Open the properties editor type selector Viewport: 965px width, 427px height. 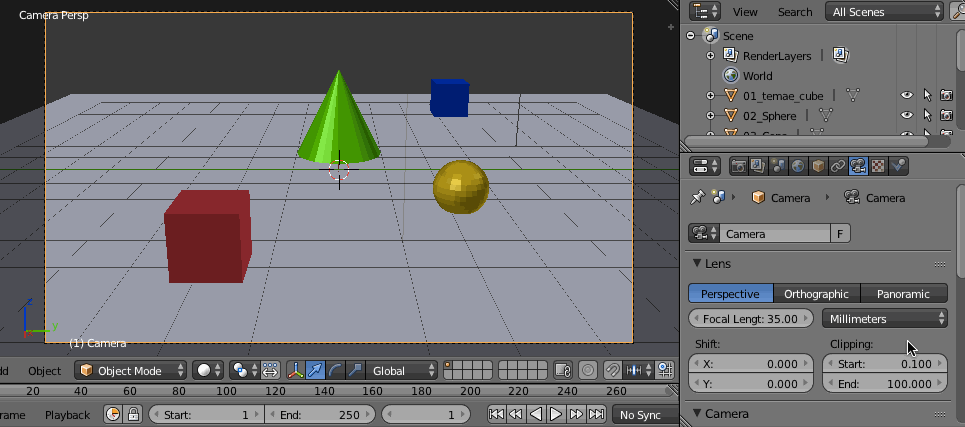pos(705,166)
